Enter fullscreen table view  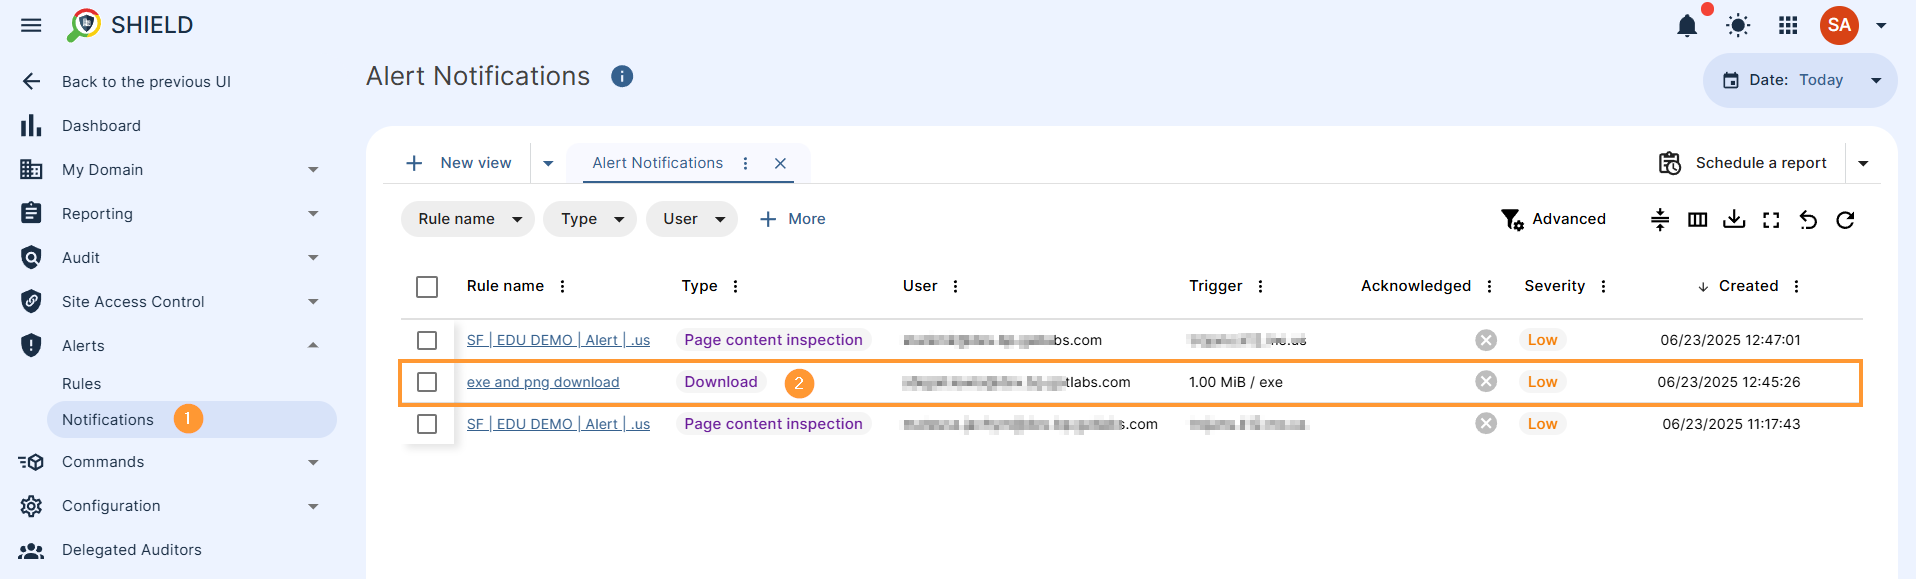pos(1771,220)
